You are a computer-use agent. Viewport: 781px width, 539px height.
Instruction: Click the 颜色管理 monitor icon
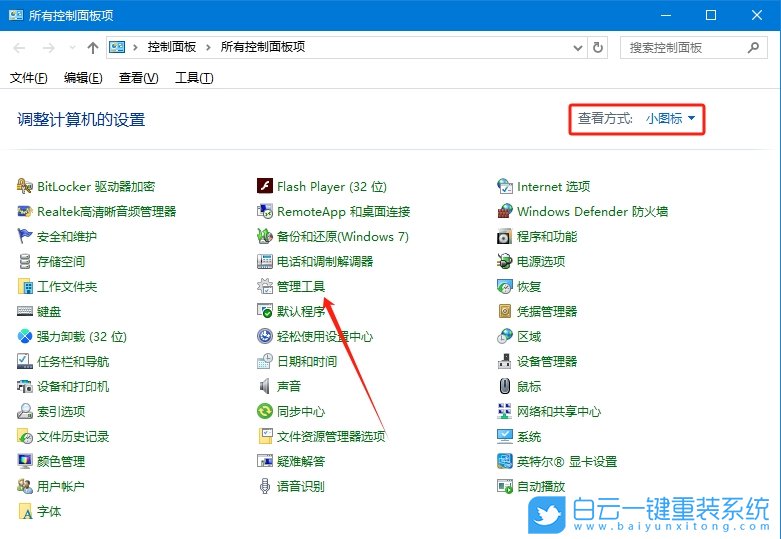24,461
